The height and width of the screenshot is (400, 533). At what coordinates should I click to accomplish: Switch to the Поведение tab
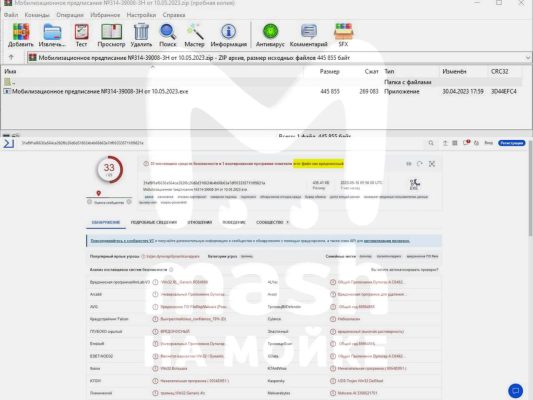coord(234,222)
